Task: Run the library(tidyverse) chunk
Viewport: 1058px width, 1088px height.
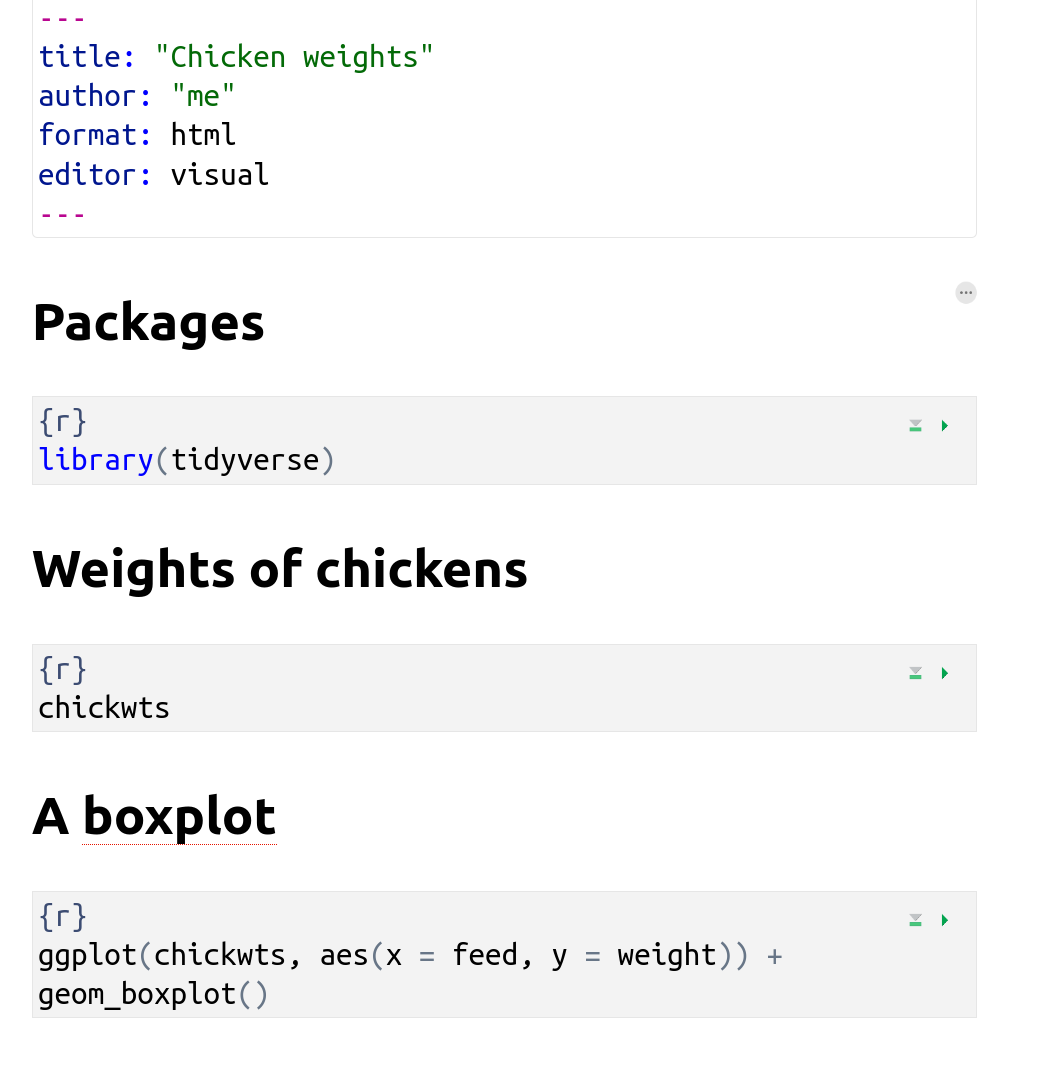Action: 945,426
